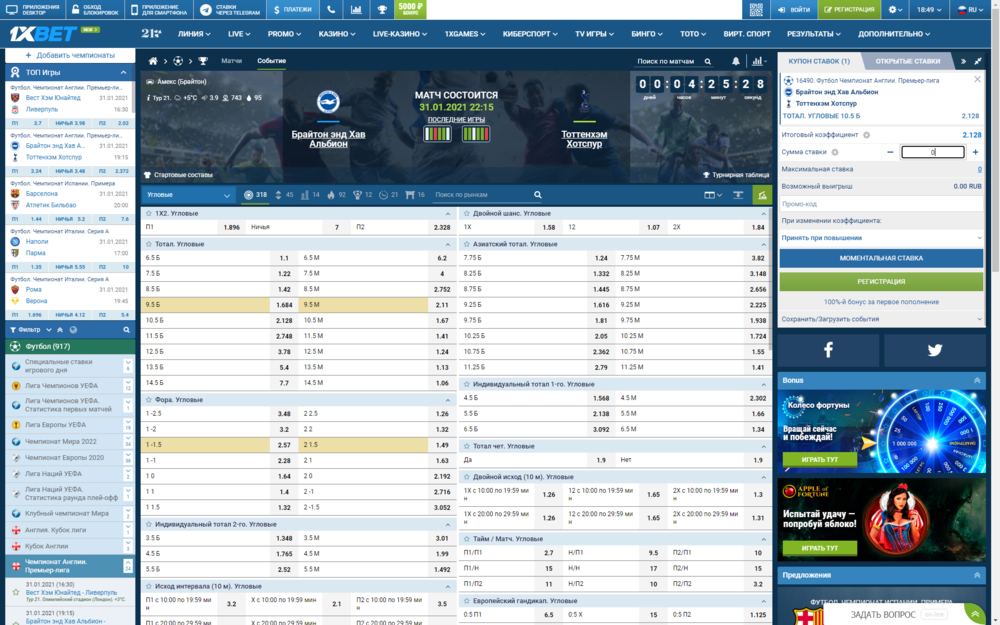Favorite the Тайм / Матч. Угловые market star

[467, 539]
